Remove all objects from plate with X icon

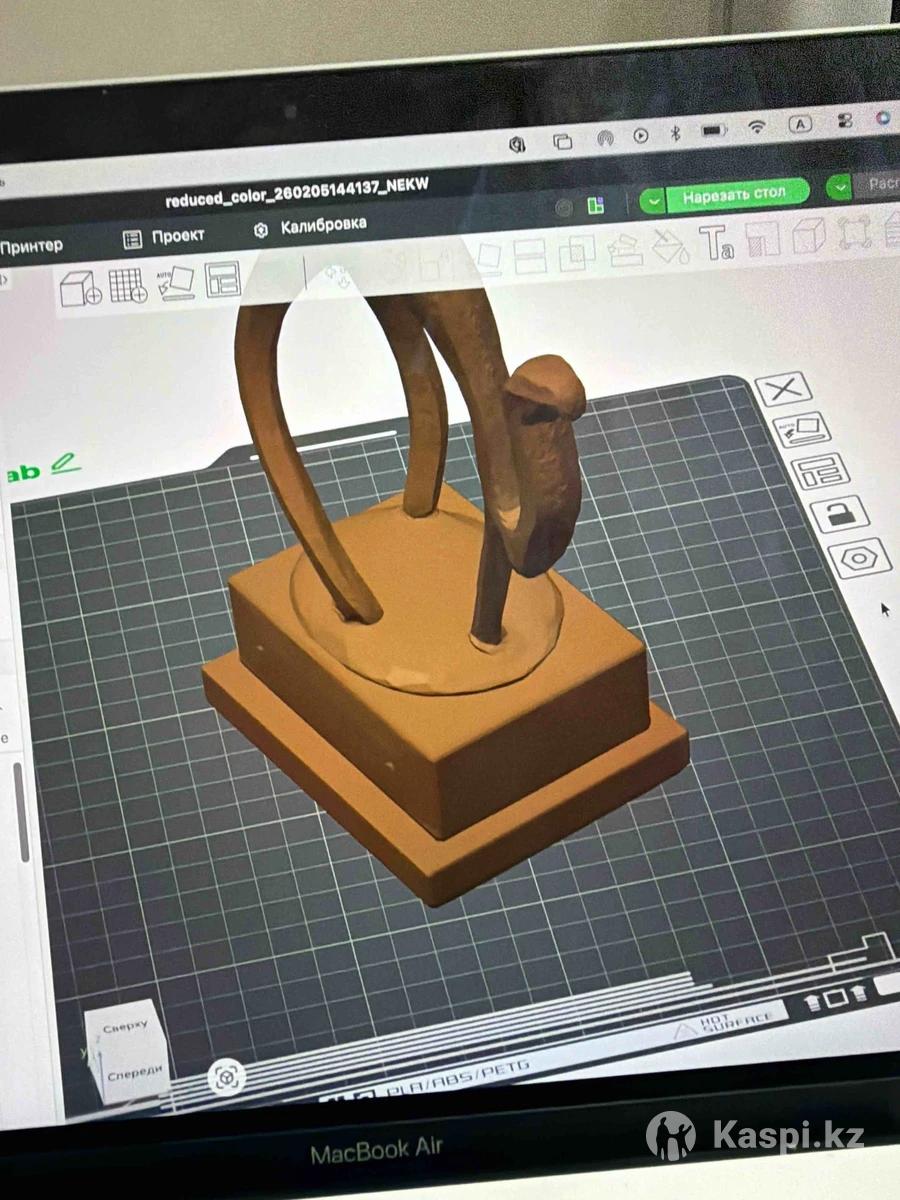782,388
